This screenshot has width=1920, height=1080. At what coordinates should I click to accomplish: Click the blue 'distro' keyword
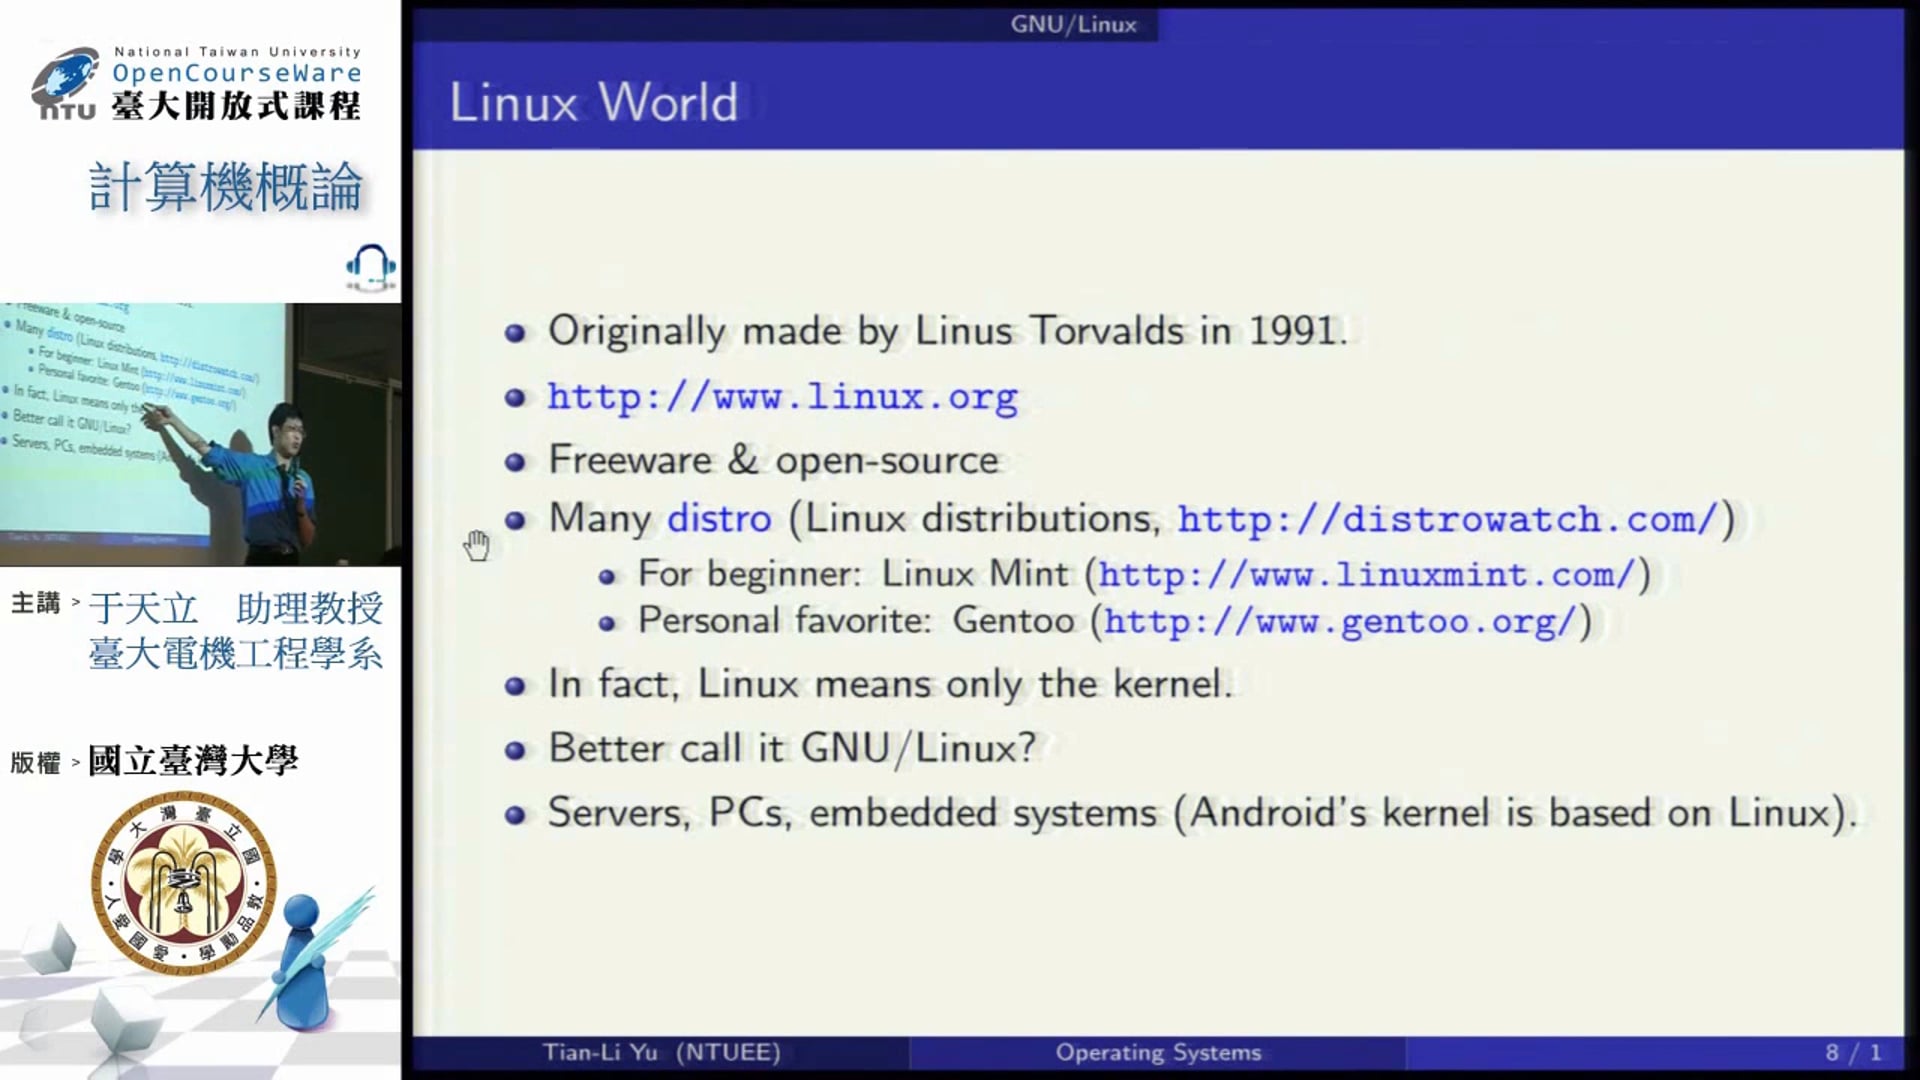pos(719,519)
